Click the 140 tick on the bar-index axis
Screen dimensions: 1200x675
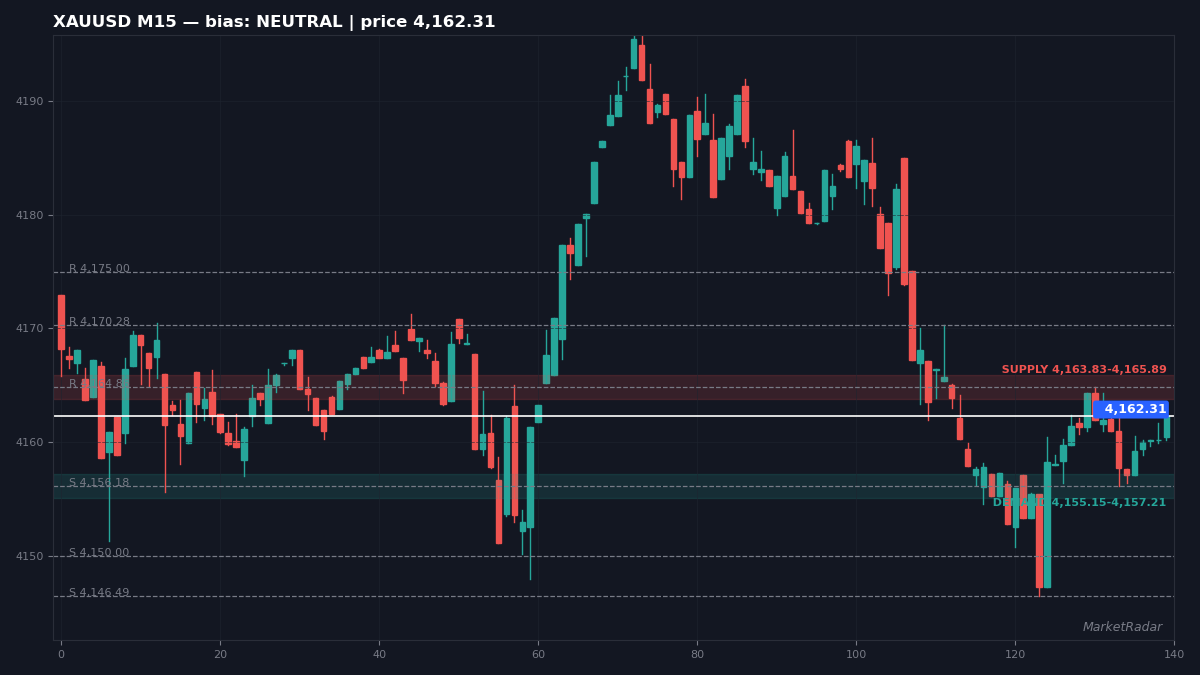1174,655
